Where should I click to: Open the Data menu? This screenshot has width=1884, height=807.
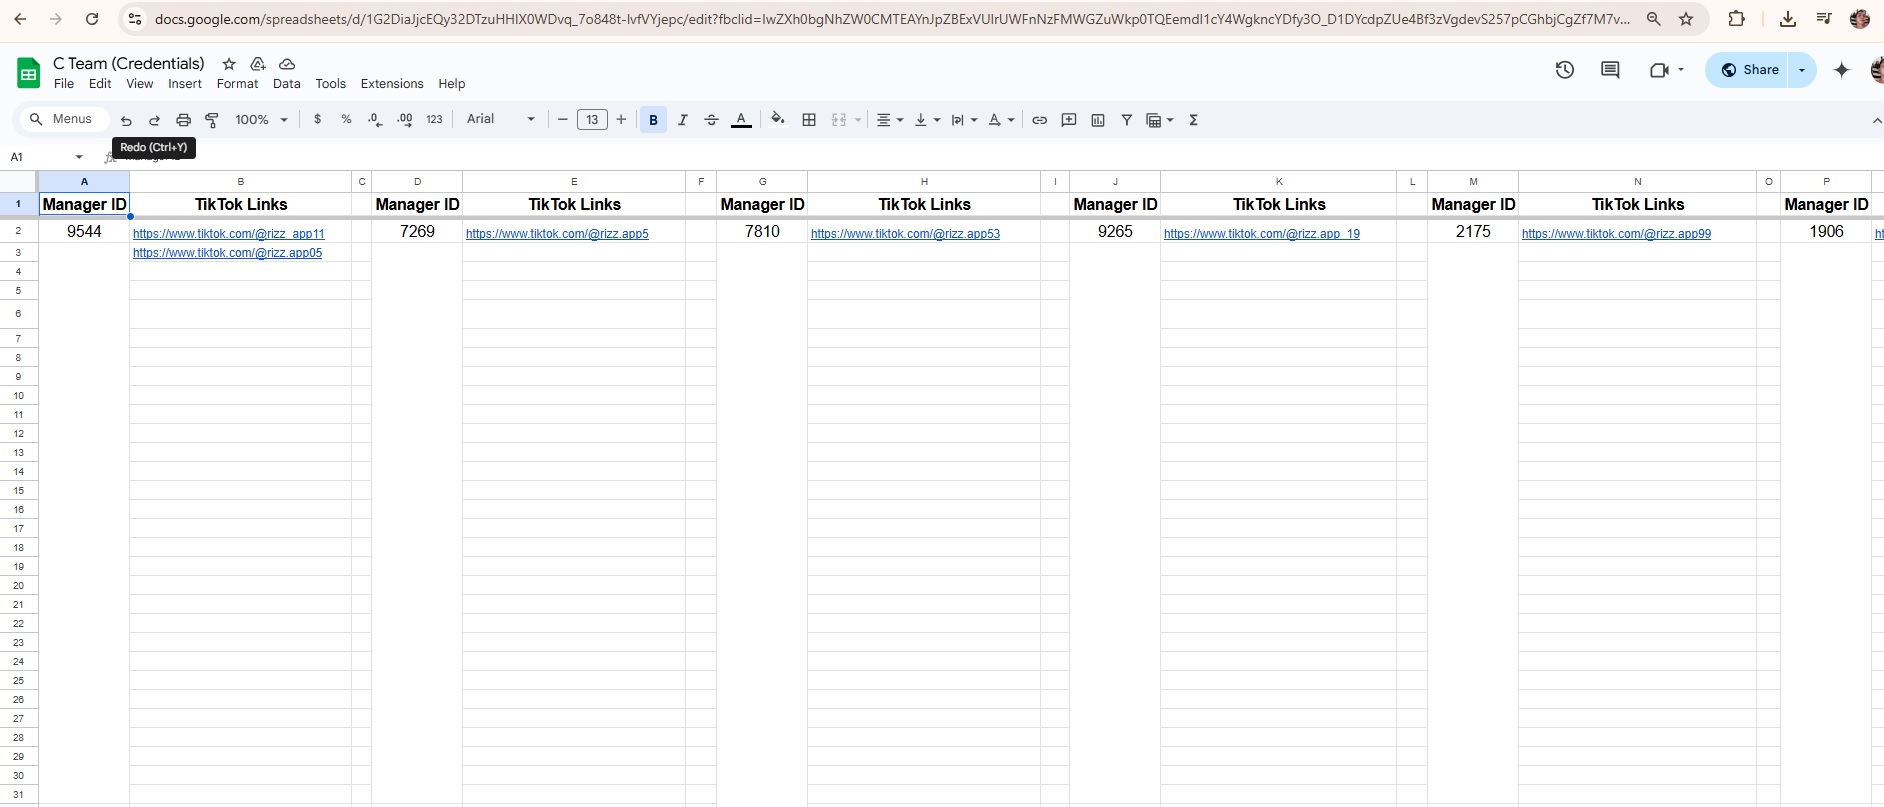(286, 84)
